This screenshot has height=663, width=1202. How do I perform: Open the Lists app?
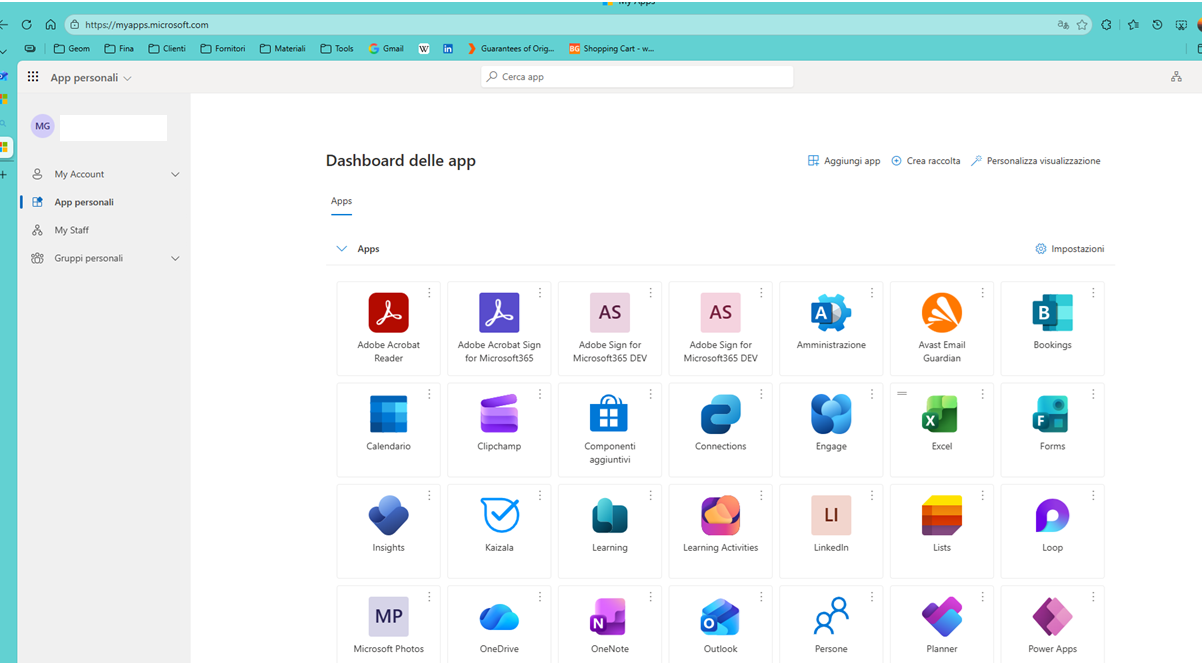click(x=941, y=531)
